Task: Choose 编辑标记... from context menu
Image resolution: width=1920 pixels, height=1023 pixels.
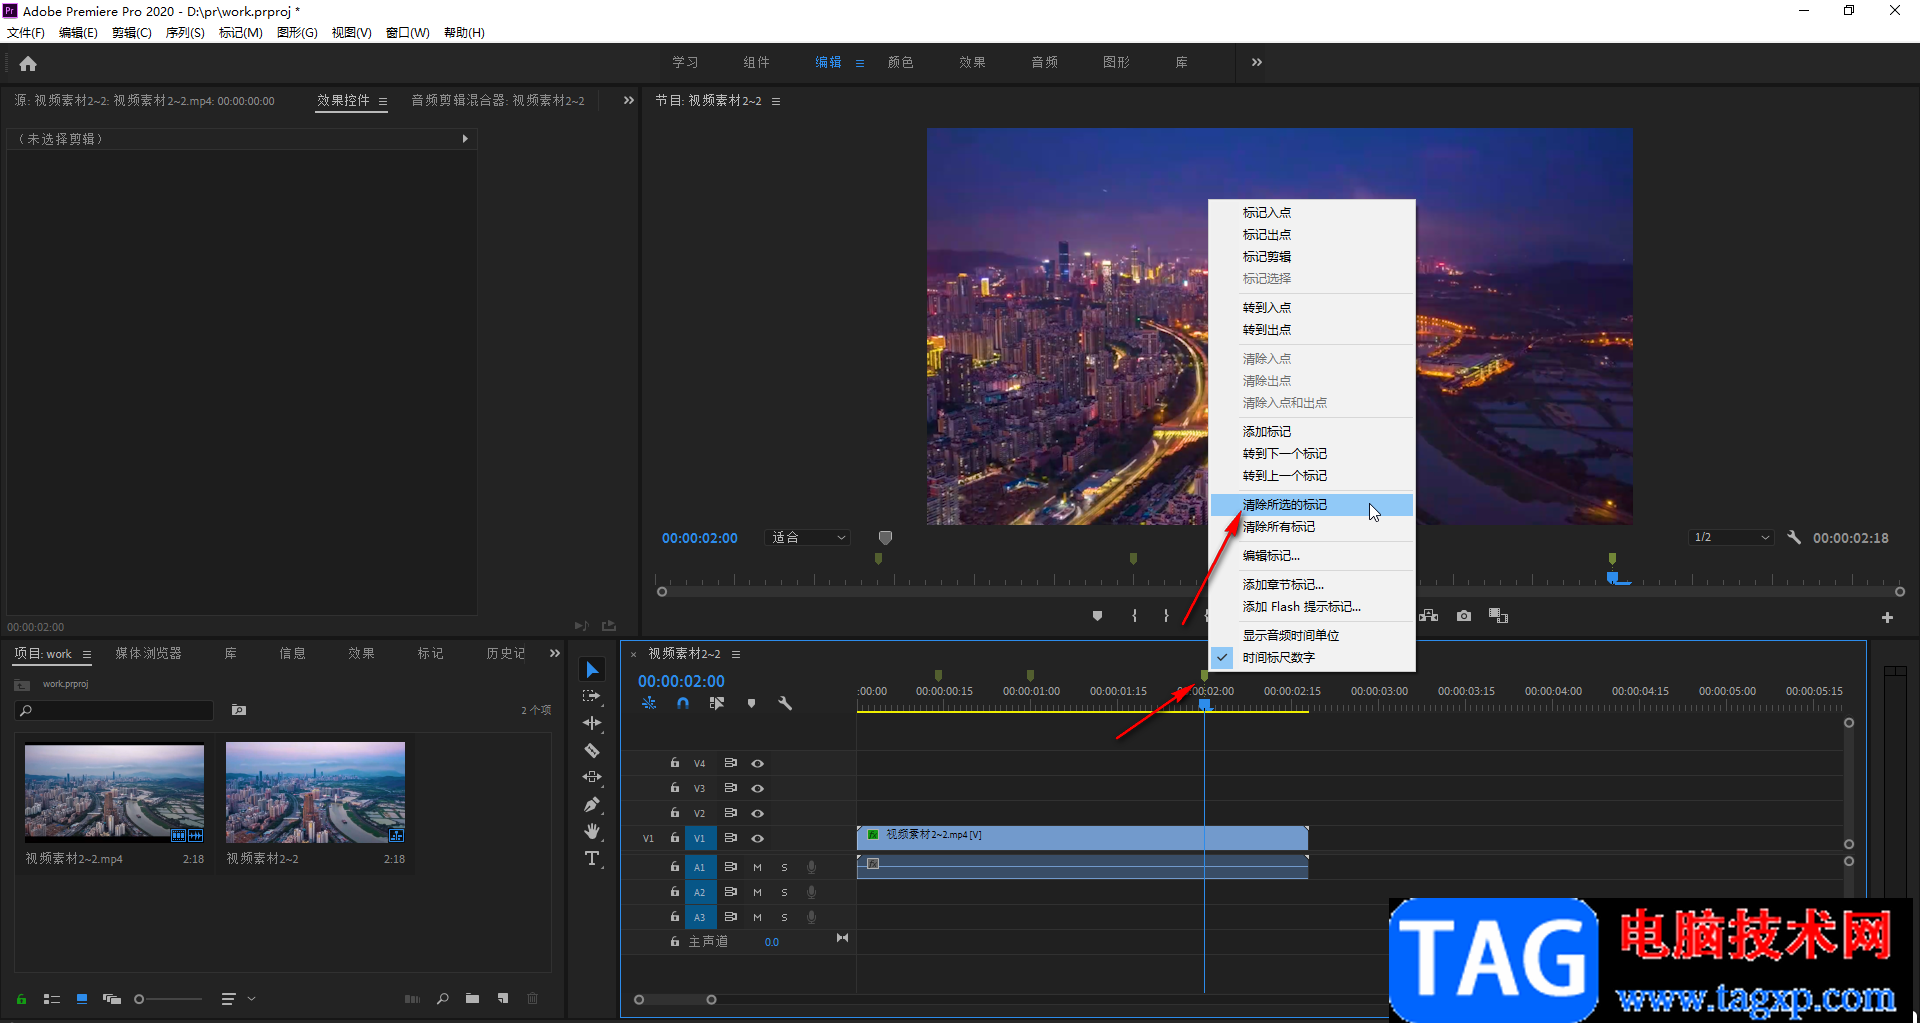Action: pyautogui.click(x=1312, y=555)
